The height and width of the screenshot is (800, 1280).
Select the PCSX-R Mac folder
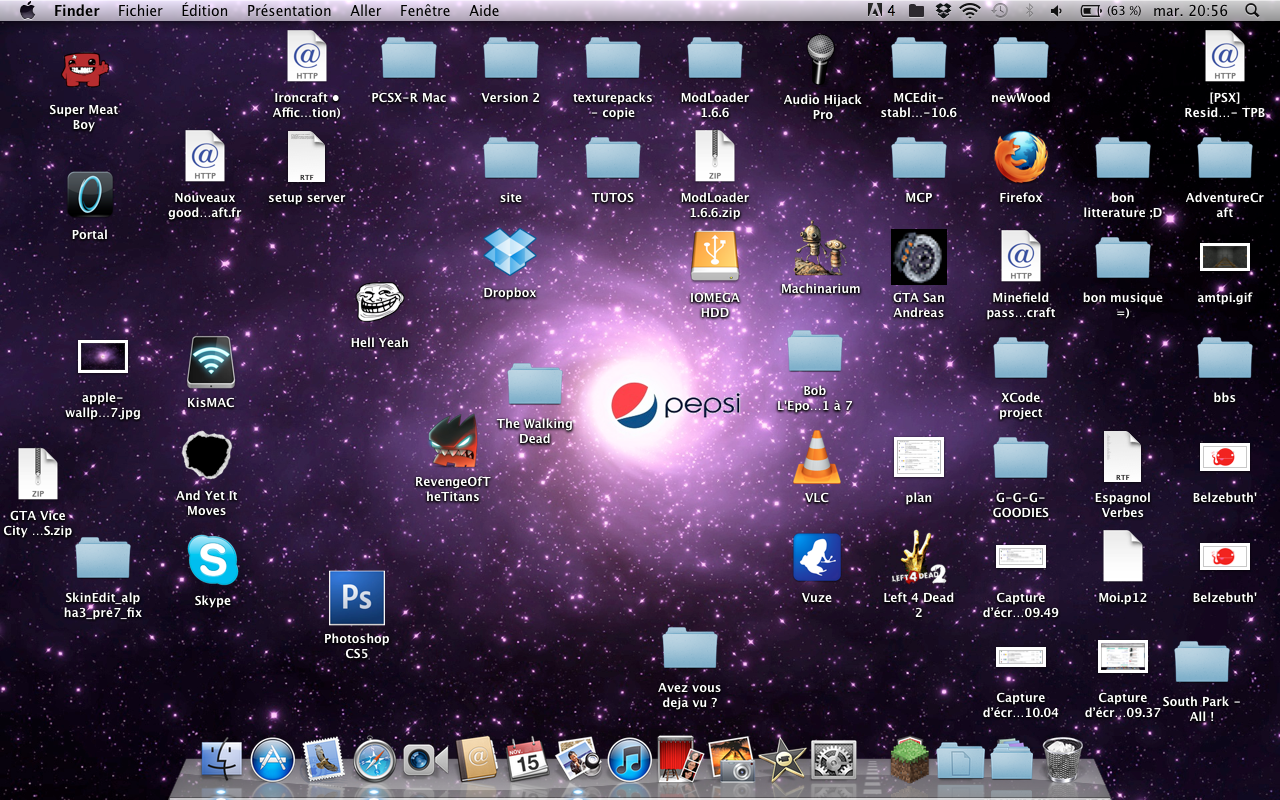click(409, 58)
